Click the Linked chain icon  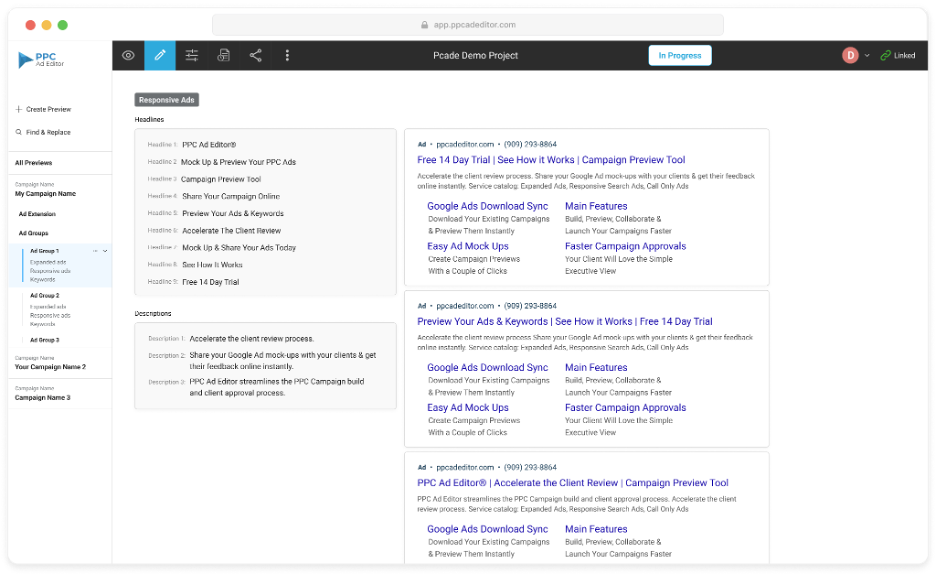pos(886,55)
